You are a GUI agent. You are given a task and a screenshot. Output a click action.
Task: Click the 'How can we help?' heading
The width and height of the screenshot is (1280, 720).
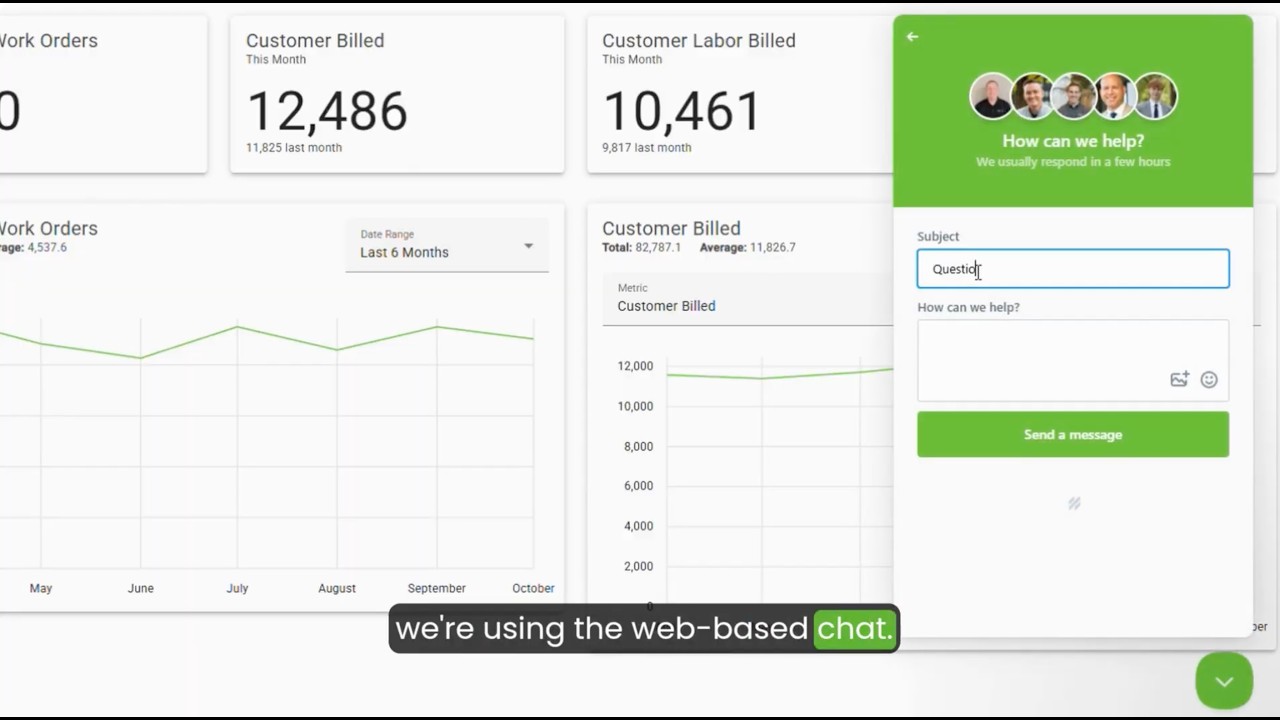point(1073,141)
